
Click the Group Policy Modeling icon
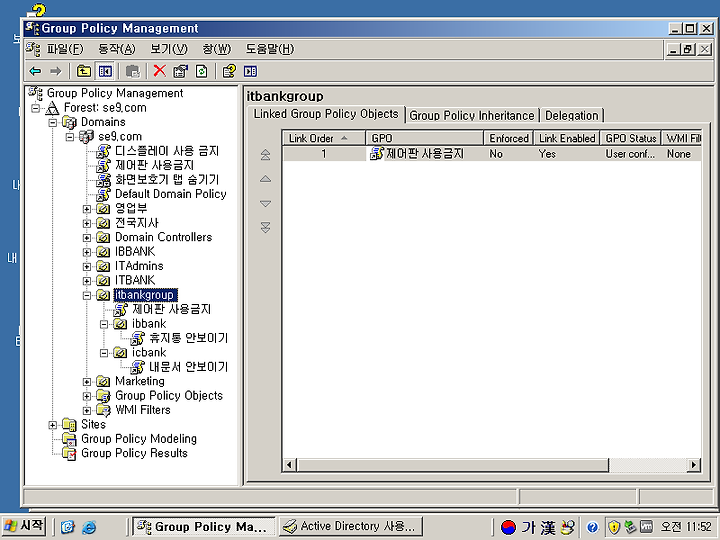coord(69,439)
